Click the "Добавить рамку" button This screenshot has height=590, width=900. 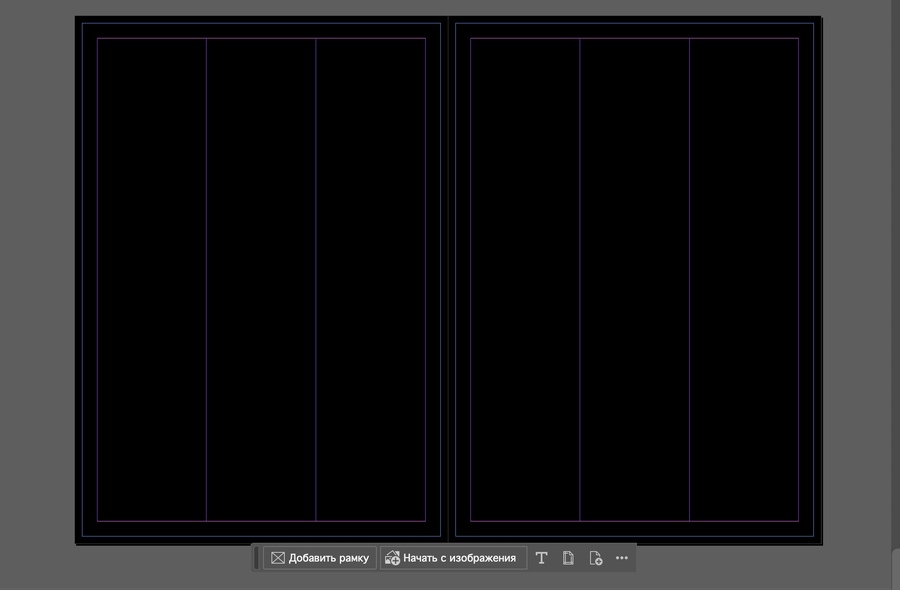point(320,558)
